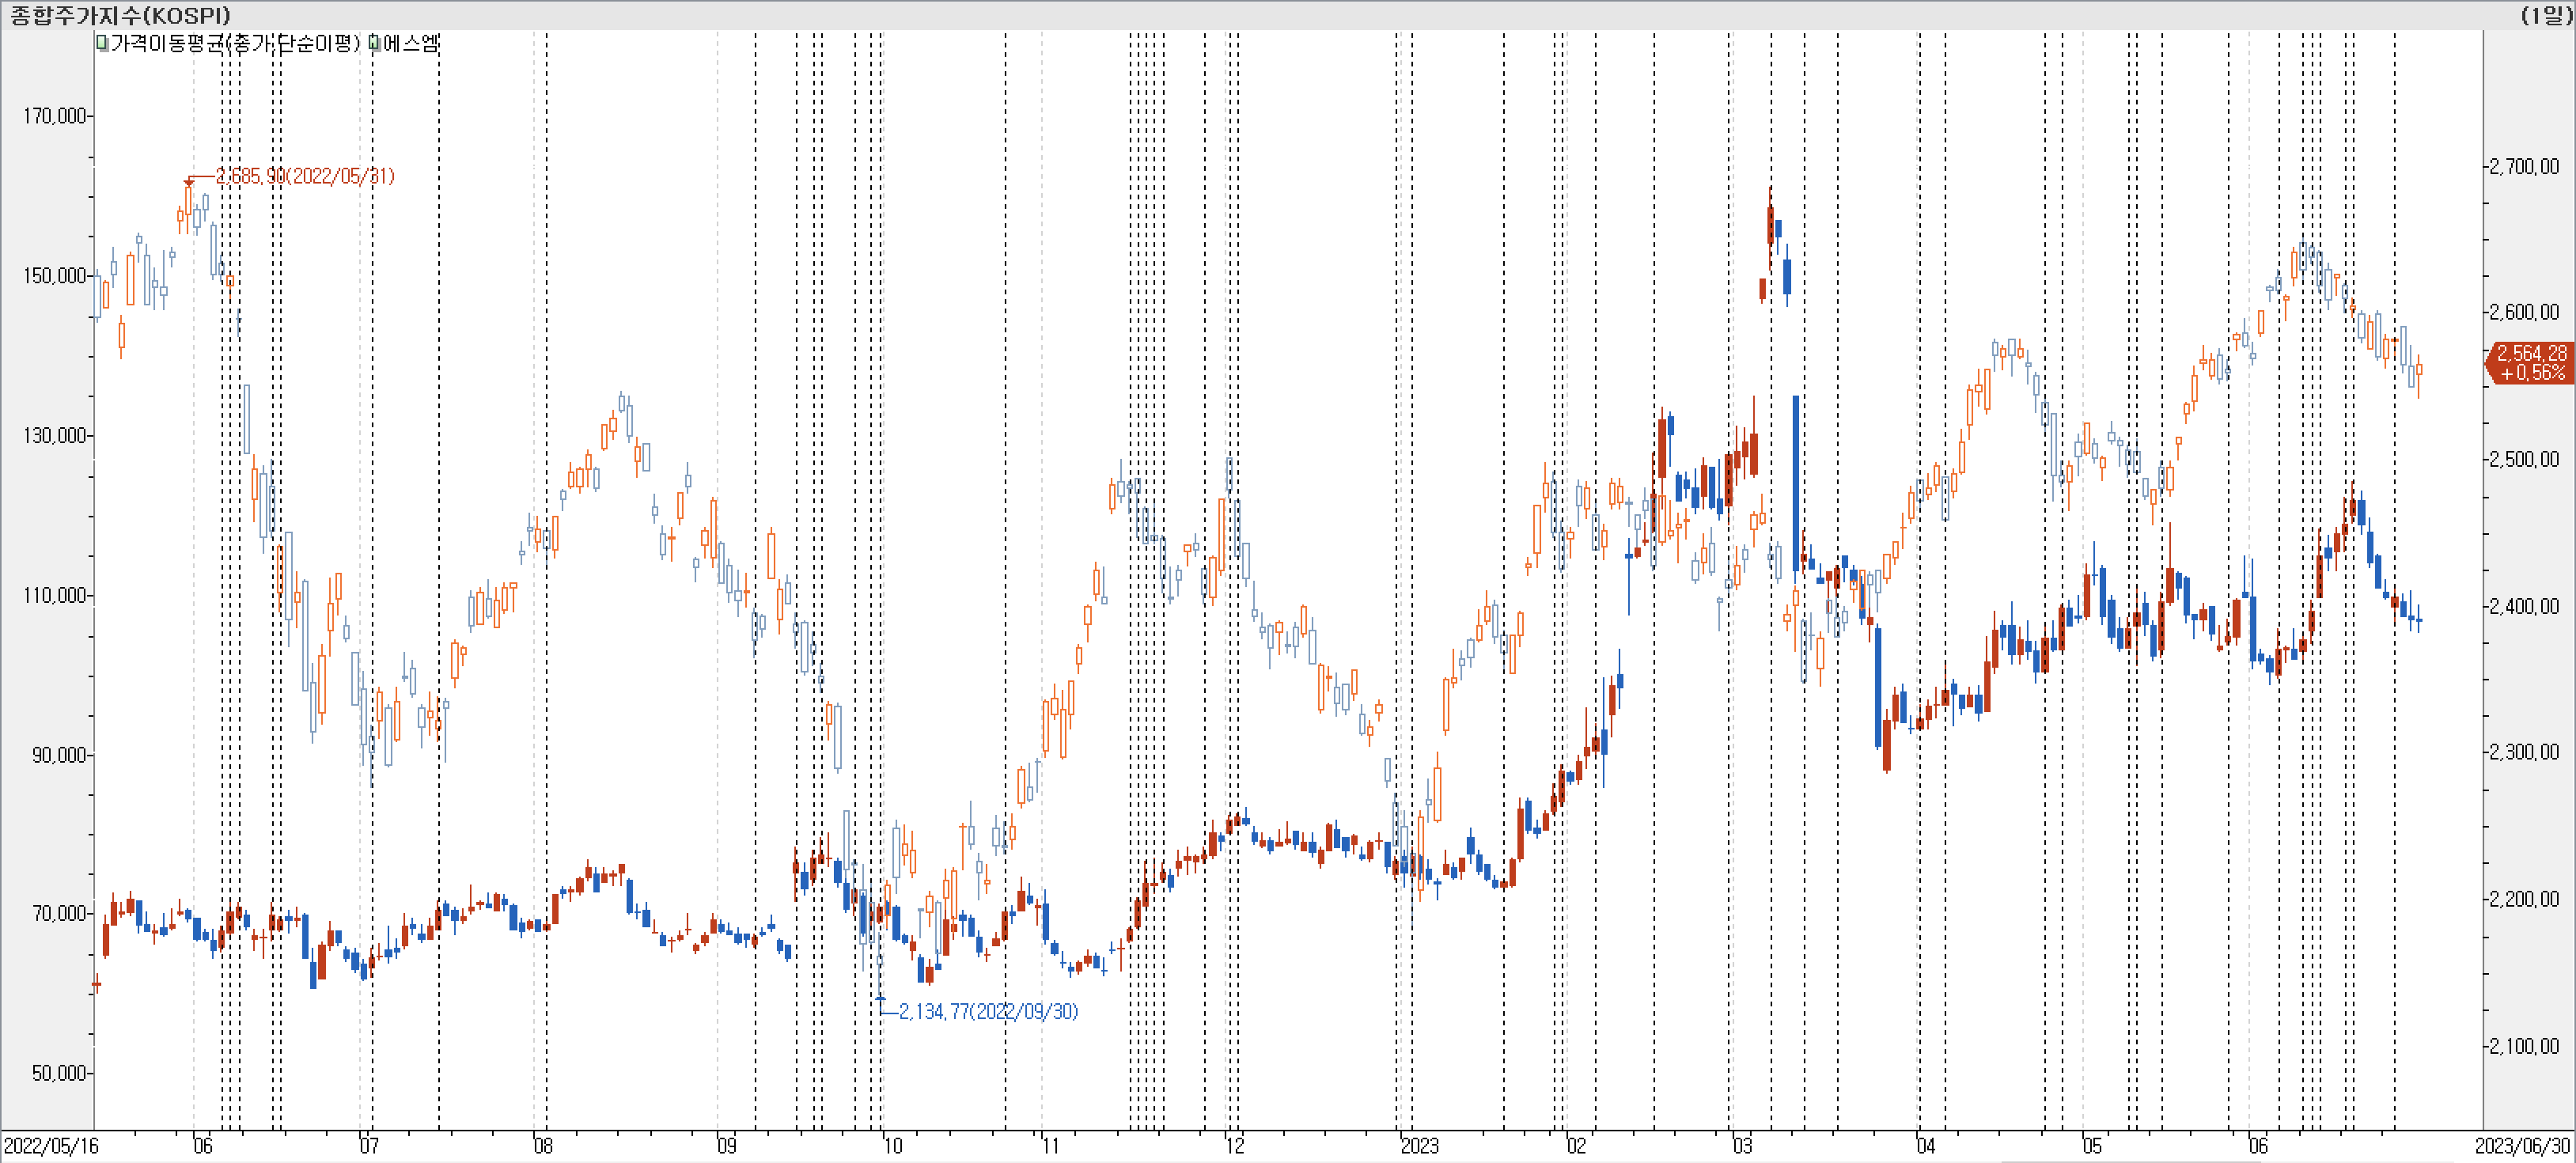The image size is (2576, 1163).
Task: Click the 2023/06/30 end date label
Action: (x=2522, y=1146)
